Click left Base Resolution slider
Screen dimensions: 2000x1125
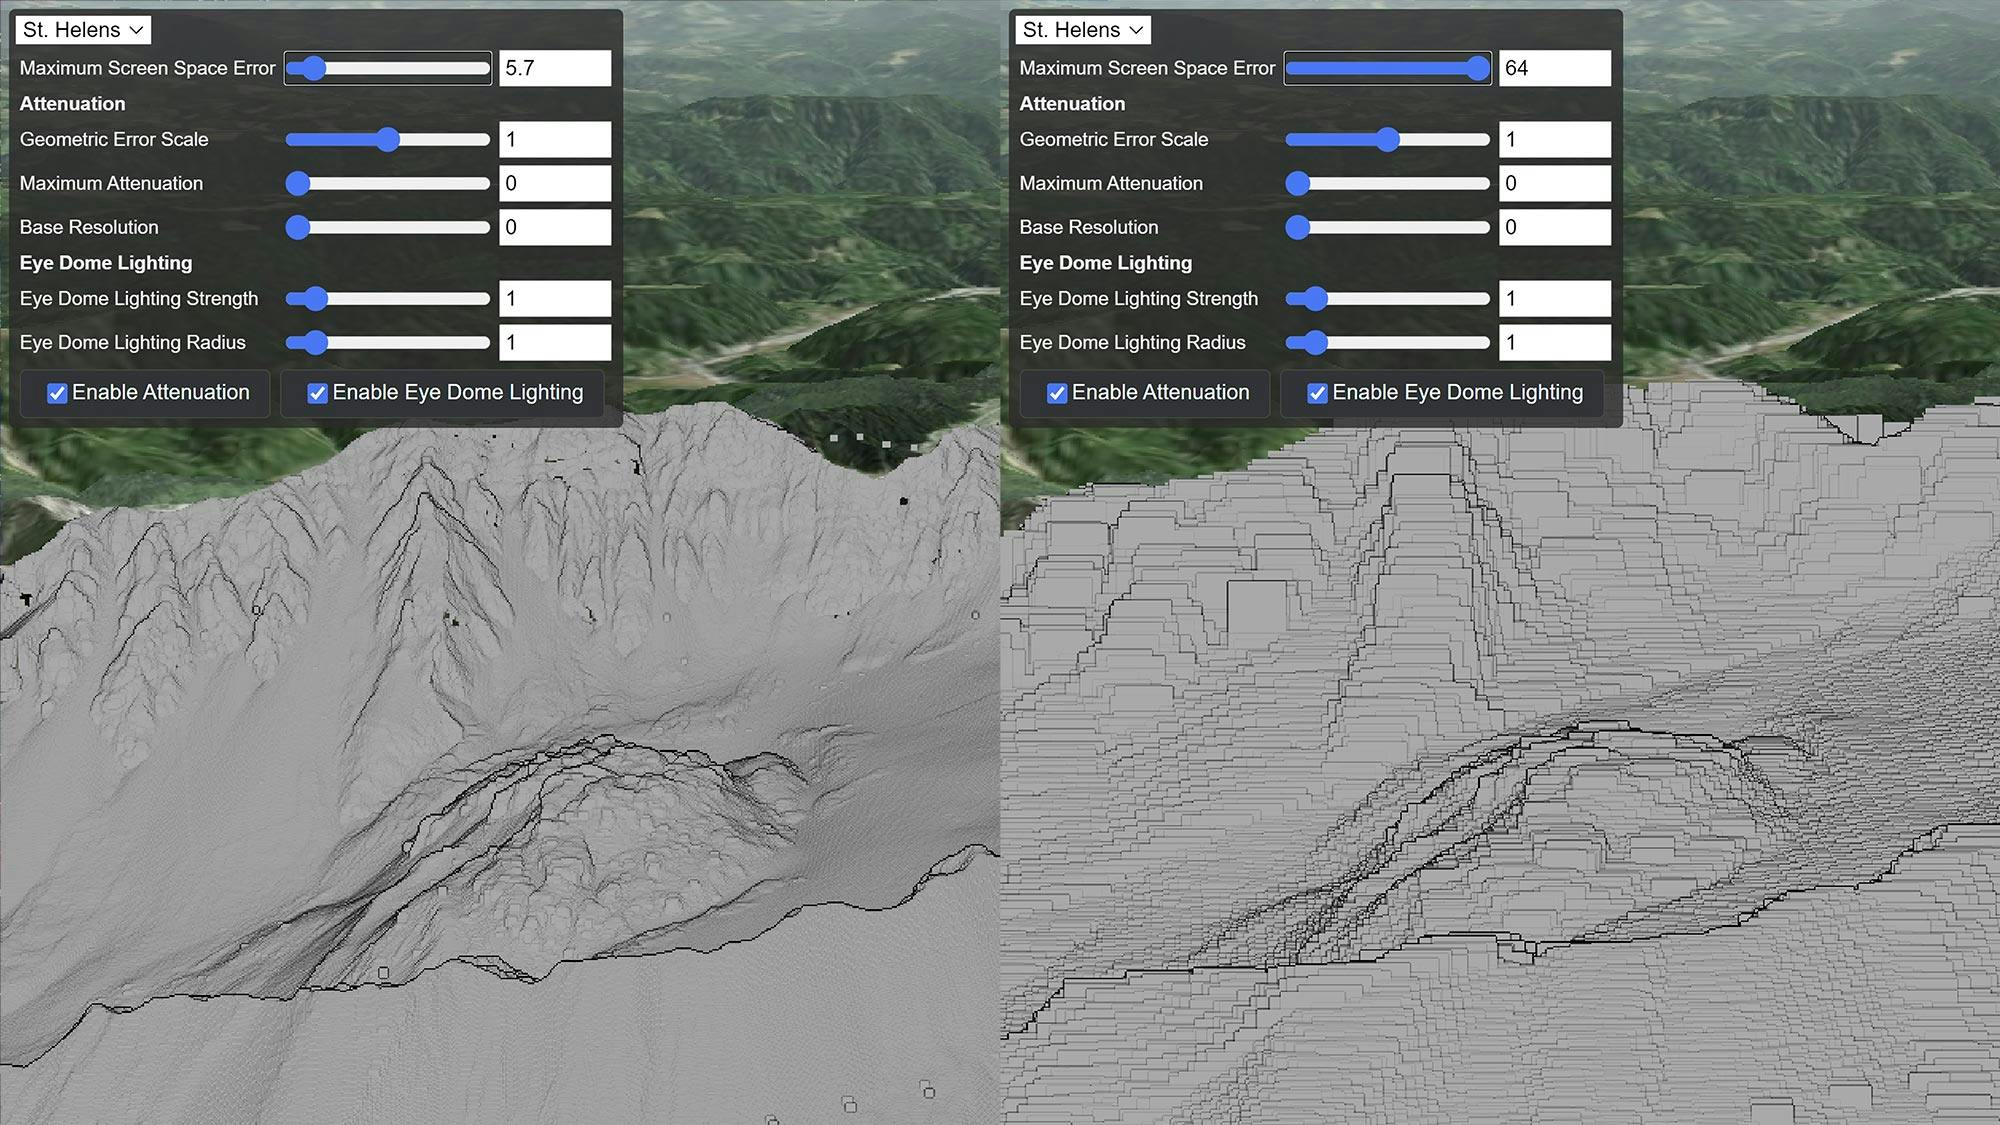(388, 228)
